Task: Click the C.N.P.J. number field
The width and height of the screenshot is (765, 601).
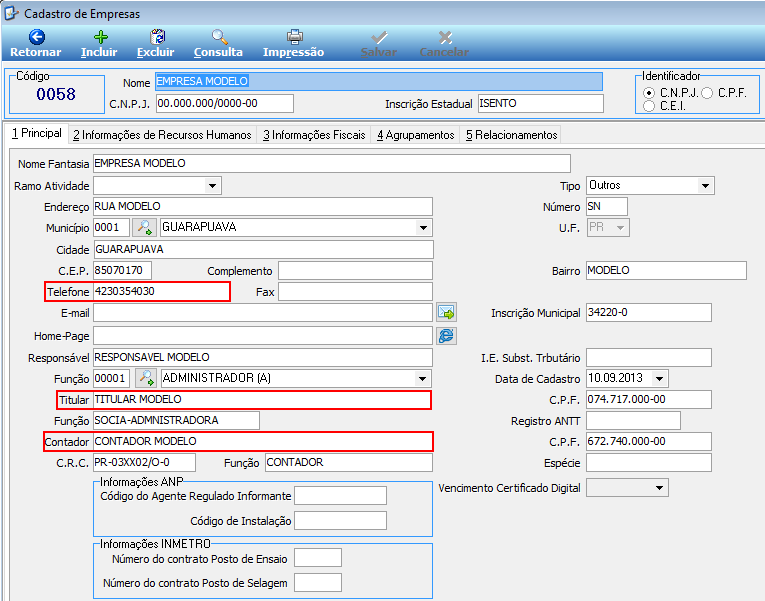Action: pyautogui.click(x=225, y=103)
